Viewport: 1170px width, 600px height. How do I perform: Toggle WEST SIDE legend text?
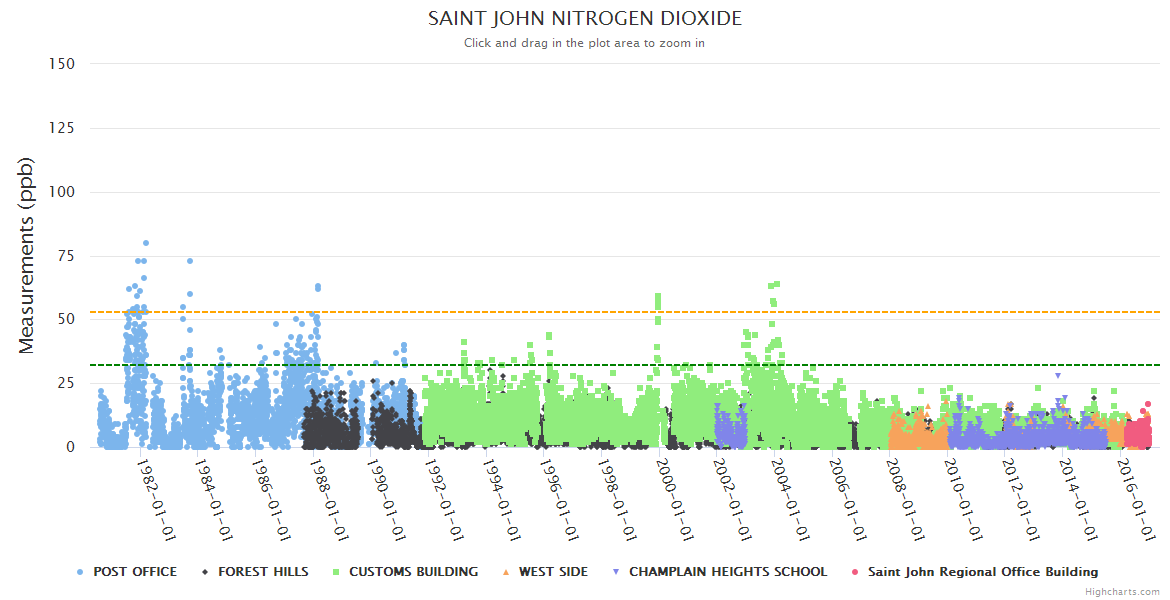pyautogui.click(x=553, y=572)
